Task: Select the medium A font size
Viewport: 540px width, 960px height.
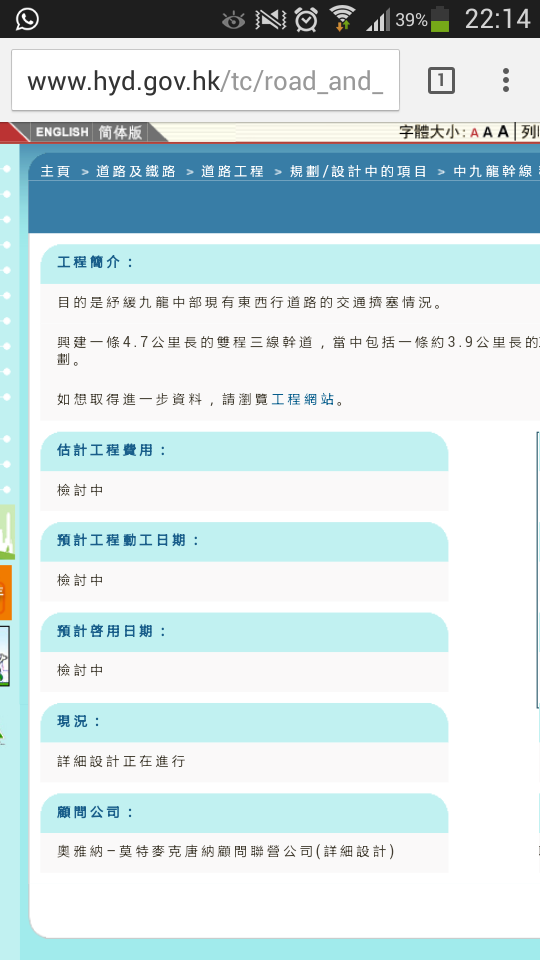Action: (487, 132)
